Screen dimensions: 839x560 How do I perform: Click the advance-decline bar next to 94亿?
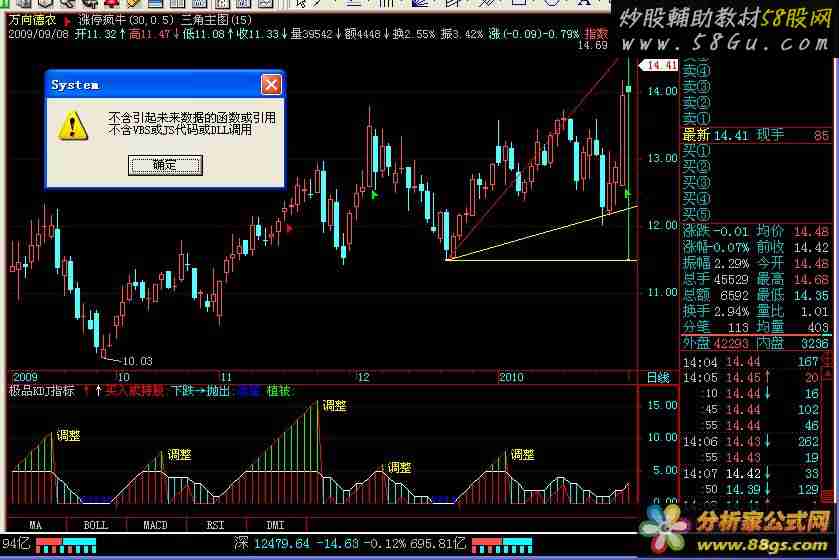[66, 545]
